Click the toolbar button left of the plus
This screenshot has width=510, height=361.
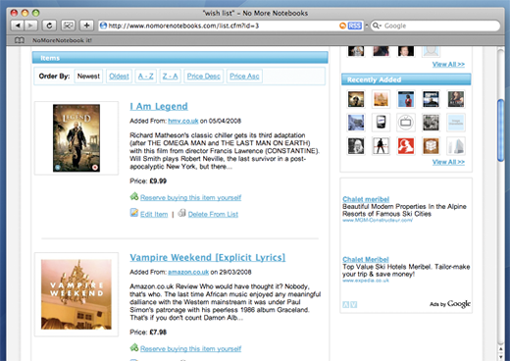coord(68,25)
